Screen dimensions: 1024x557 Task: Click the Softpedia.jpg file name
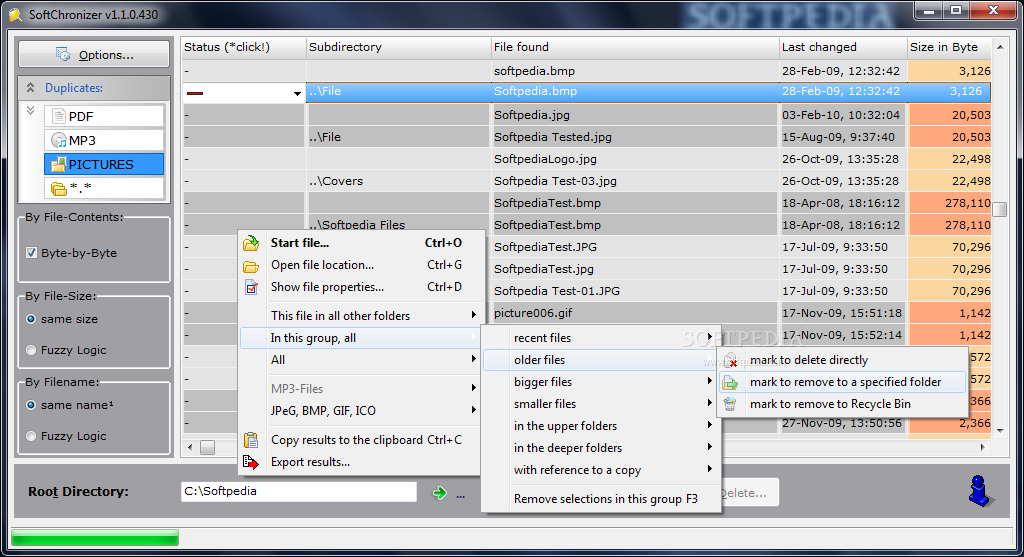click(532, 115)
